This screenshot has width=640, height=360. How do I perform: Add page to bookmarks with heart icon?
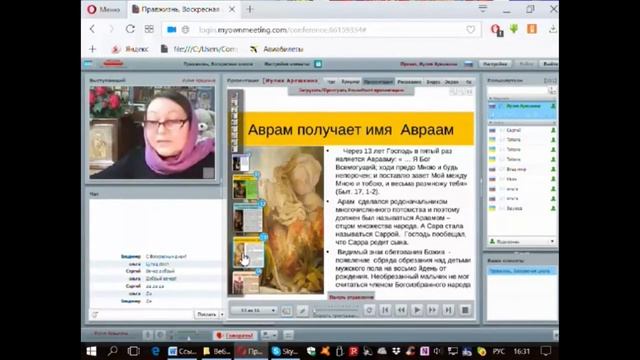[x=471, y=29]
